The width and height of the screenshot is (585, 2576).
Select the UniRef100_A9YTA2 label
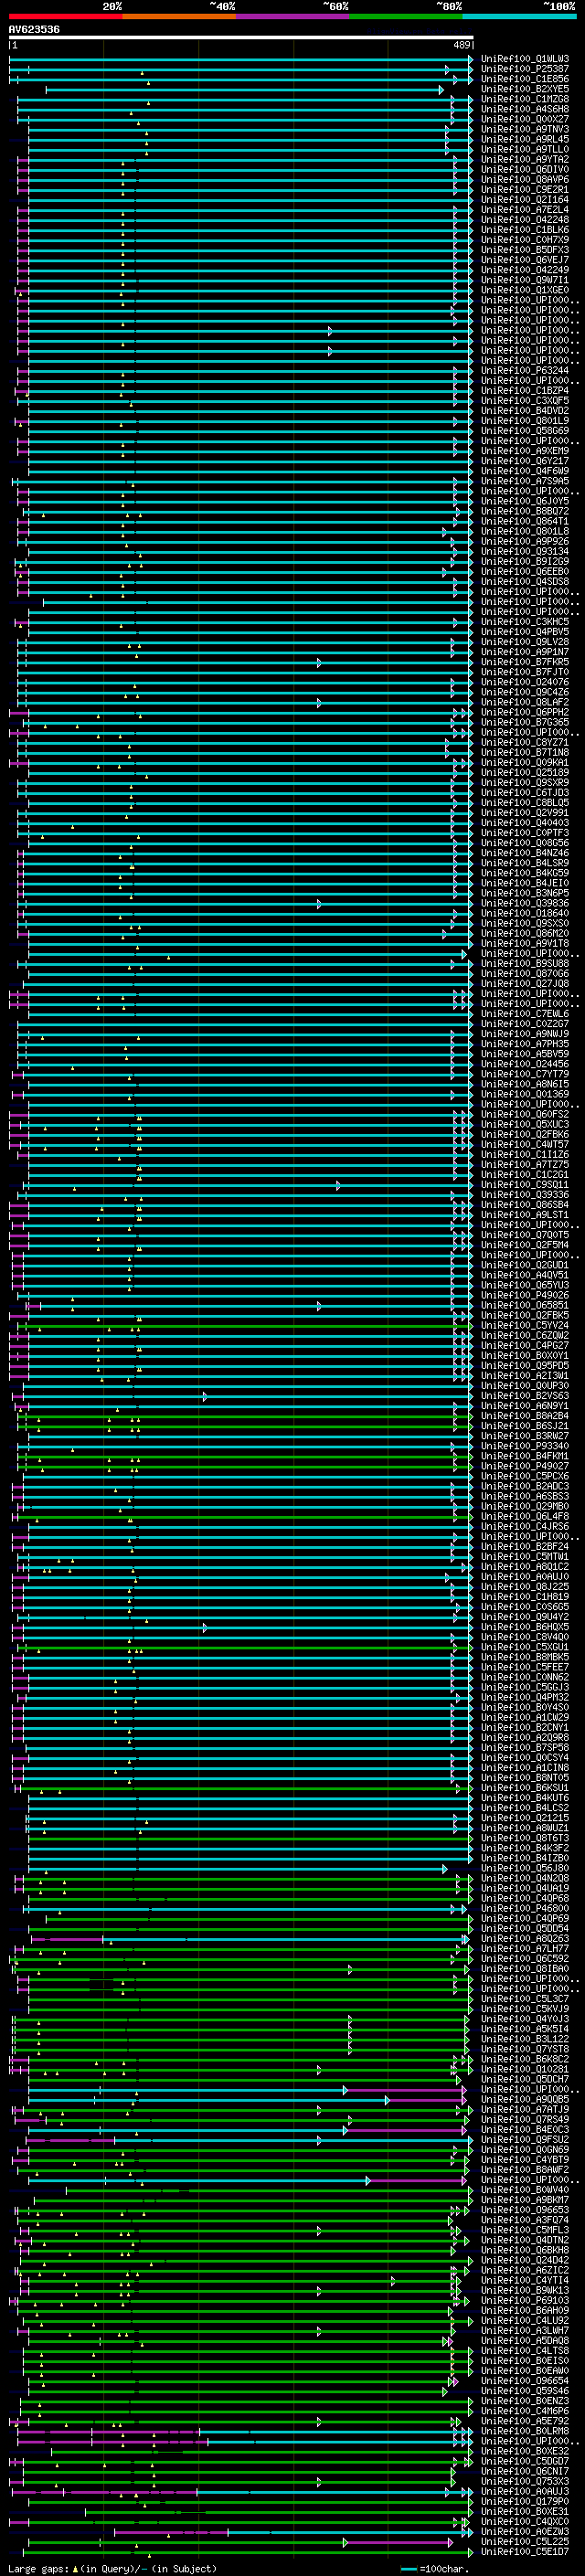pyautogui.click(x=525, y=159)
